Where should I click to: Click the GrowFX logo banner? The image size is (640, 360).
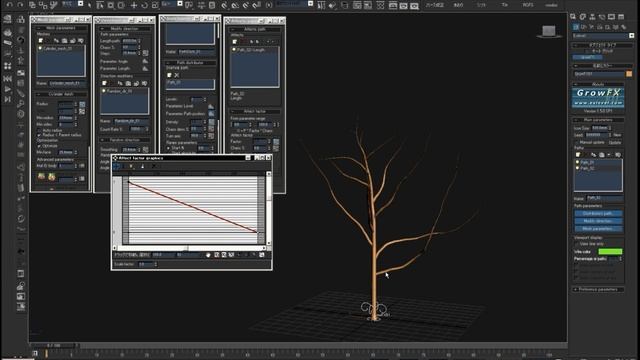coord(598,98)
